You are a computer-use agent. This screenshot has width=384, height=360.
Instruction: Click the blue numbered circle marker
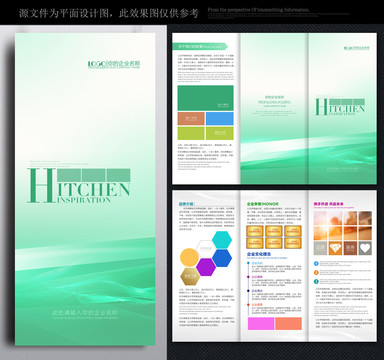click(x=316, y=263)
